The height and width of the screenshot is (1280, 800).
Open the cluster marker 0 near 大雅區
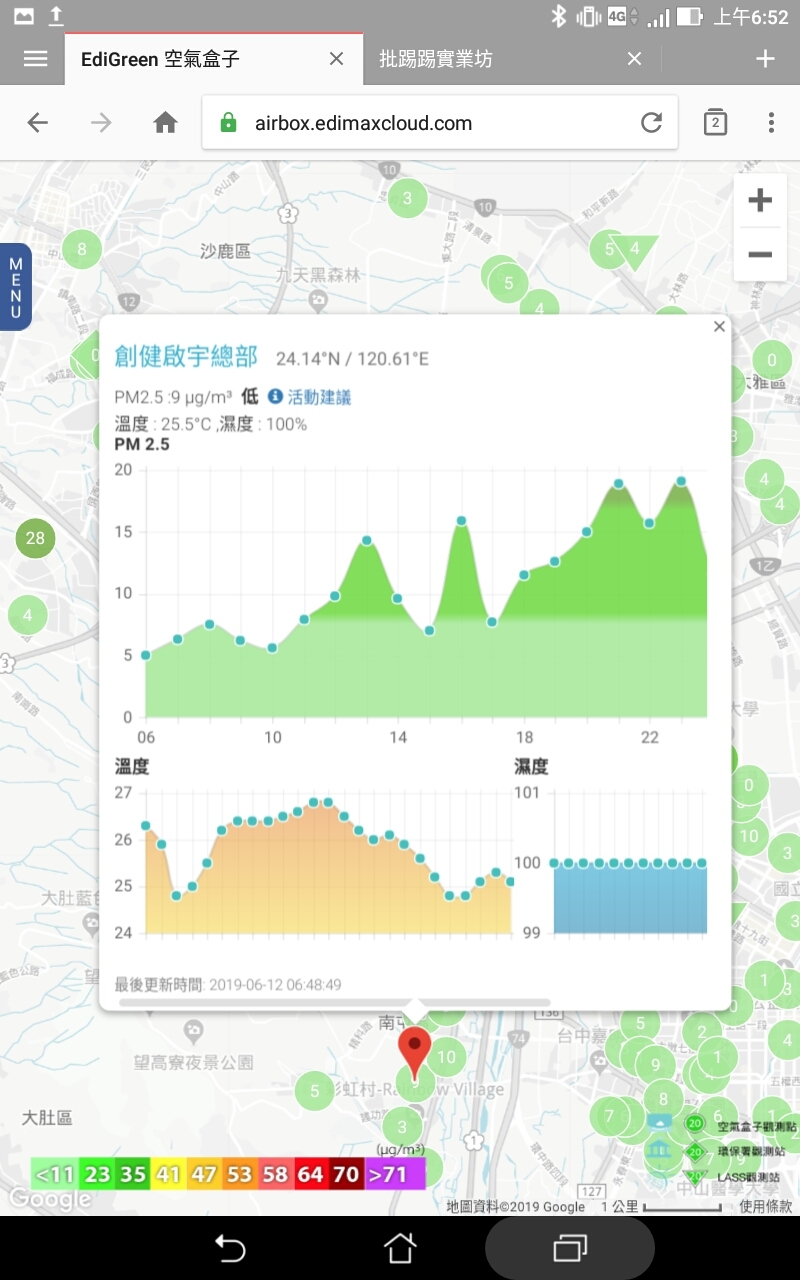[771, 360]
